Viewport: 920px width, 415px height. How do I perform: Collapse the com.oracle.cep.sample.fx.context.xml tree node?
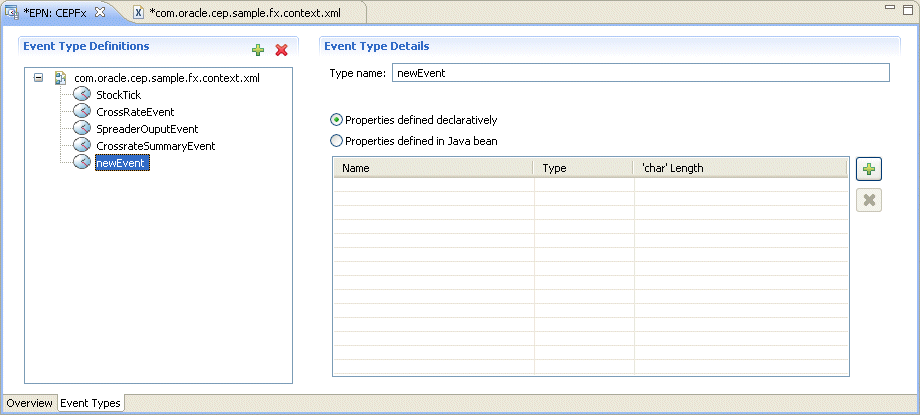[39, 77]
